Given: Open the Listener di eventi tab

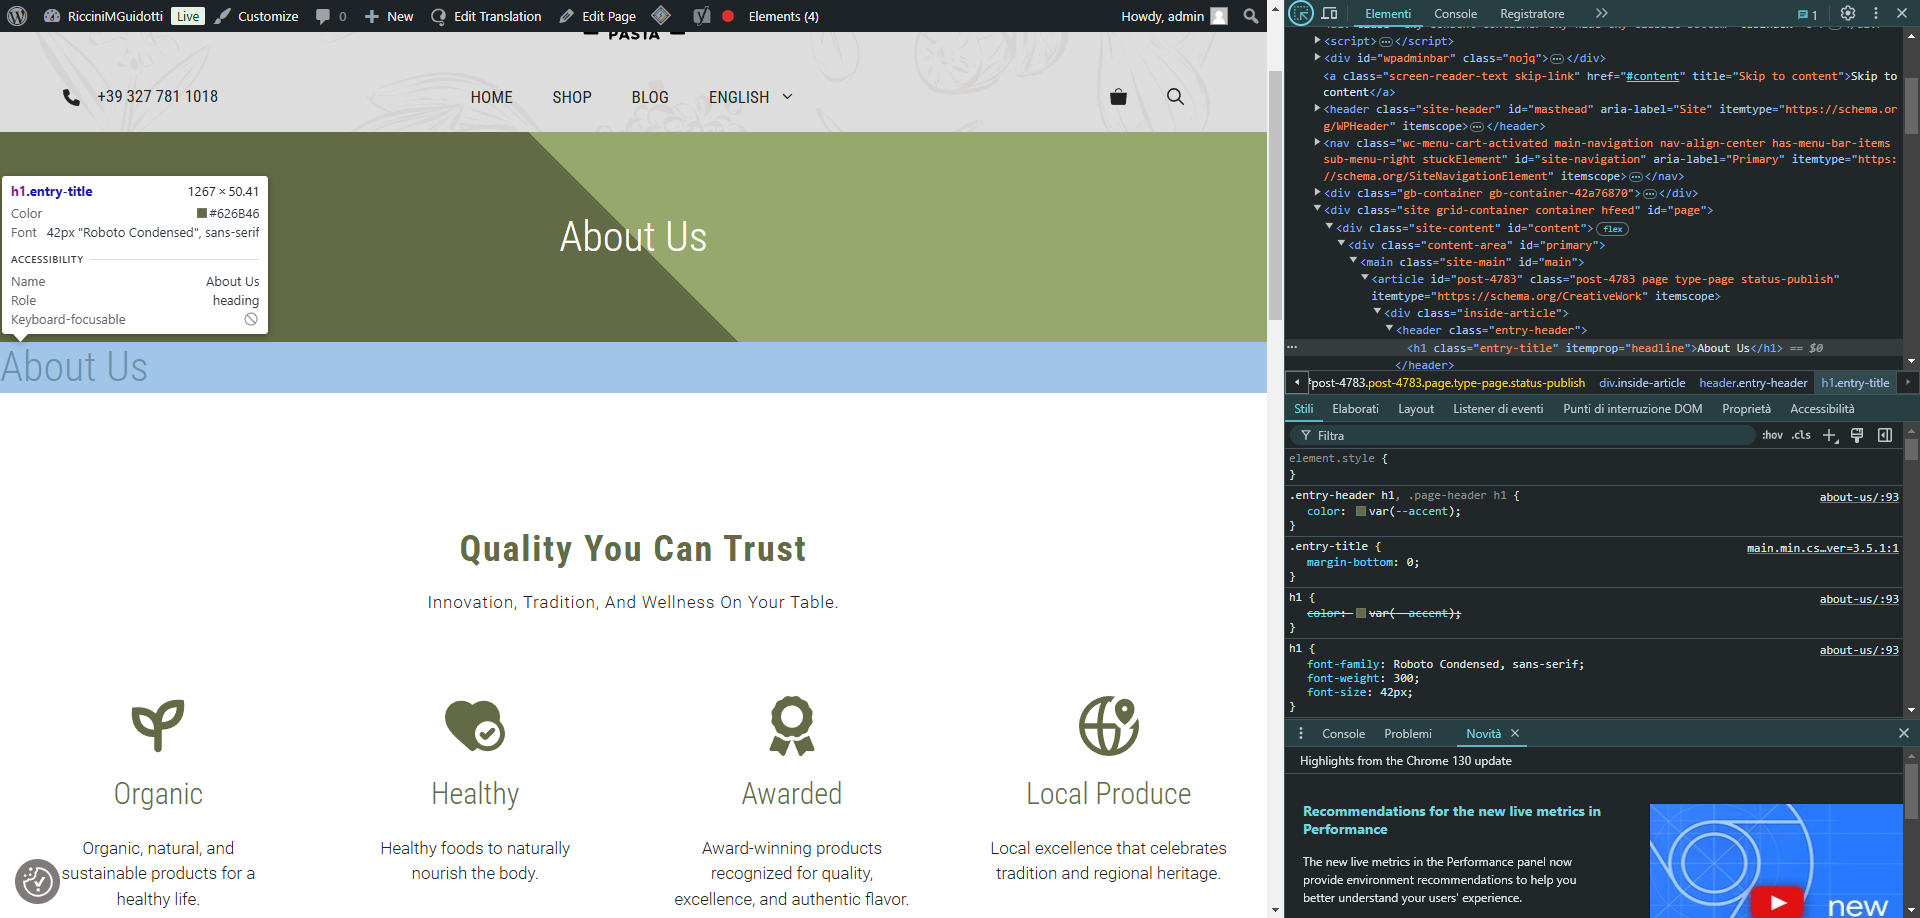Looking at the screenshot, I should point(1498,409).
